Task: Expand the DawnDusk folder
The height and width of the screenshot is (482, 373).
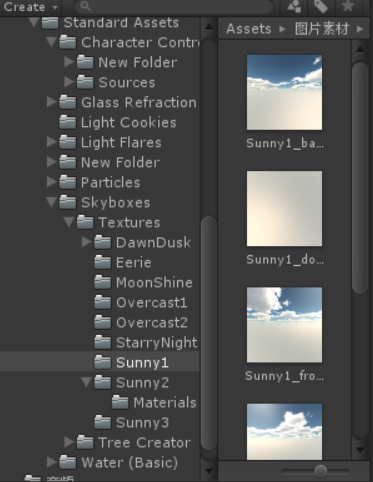Action: pos(86,242)
